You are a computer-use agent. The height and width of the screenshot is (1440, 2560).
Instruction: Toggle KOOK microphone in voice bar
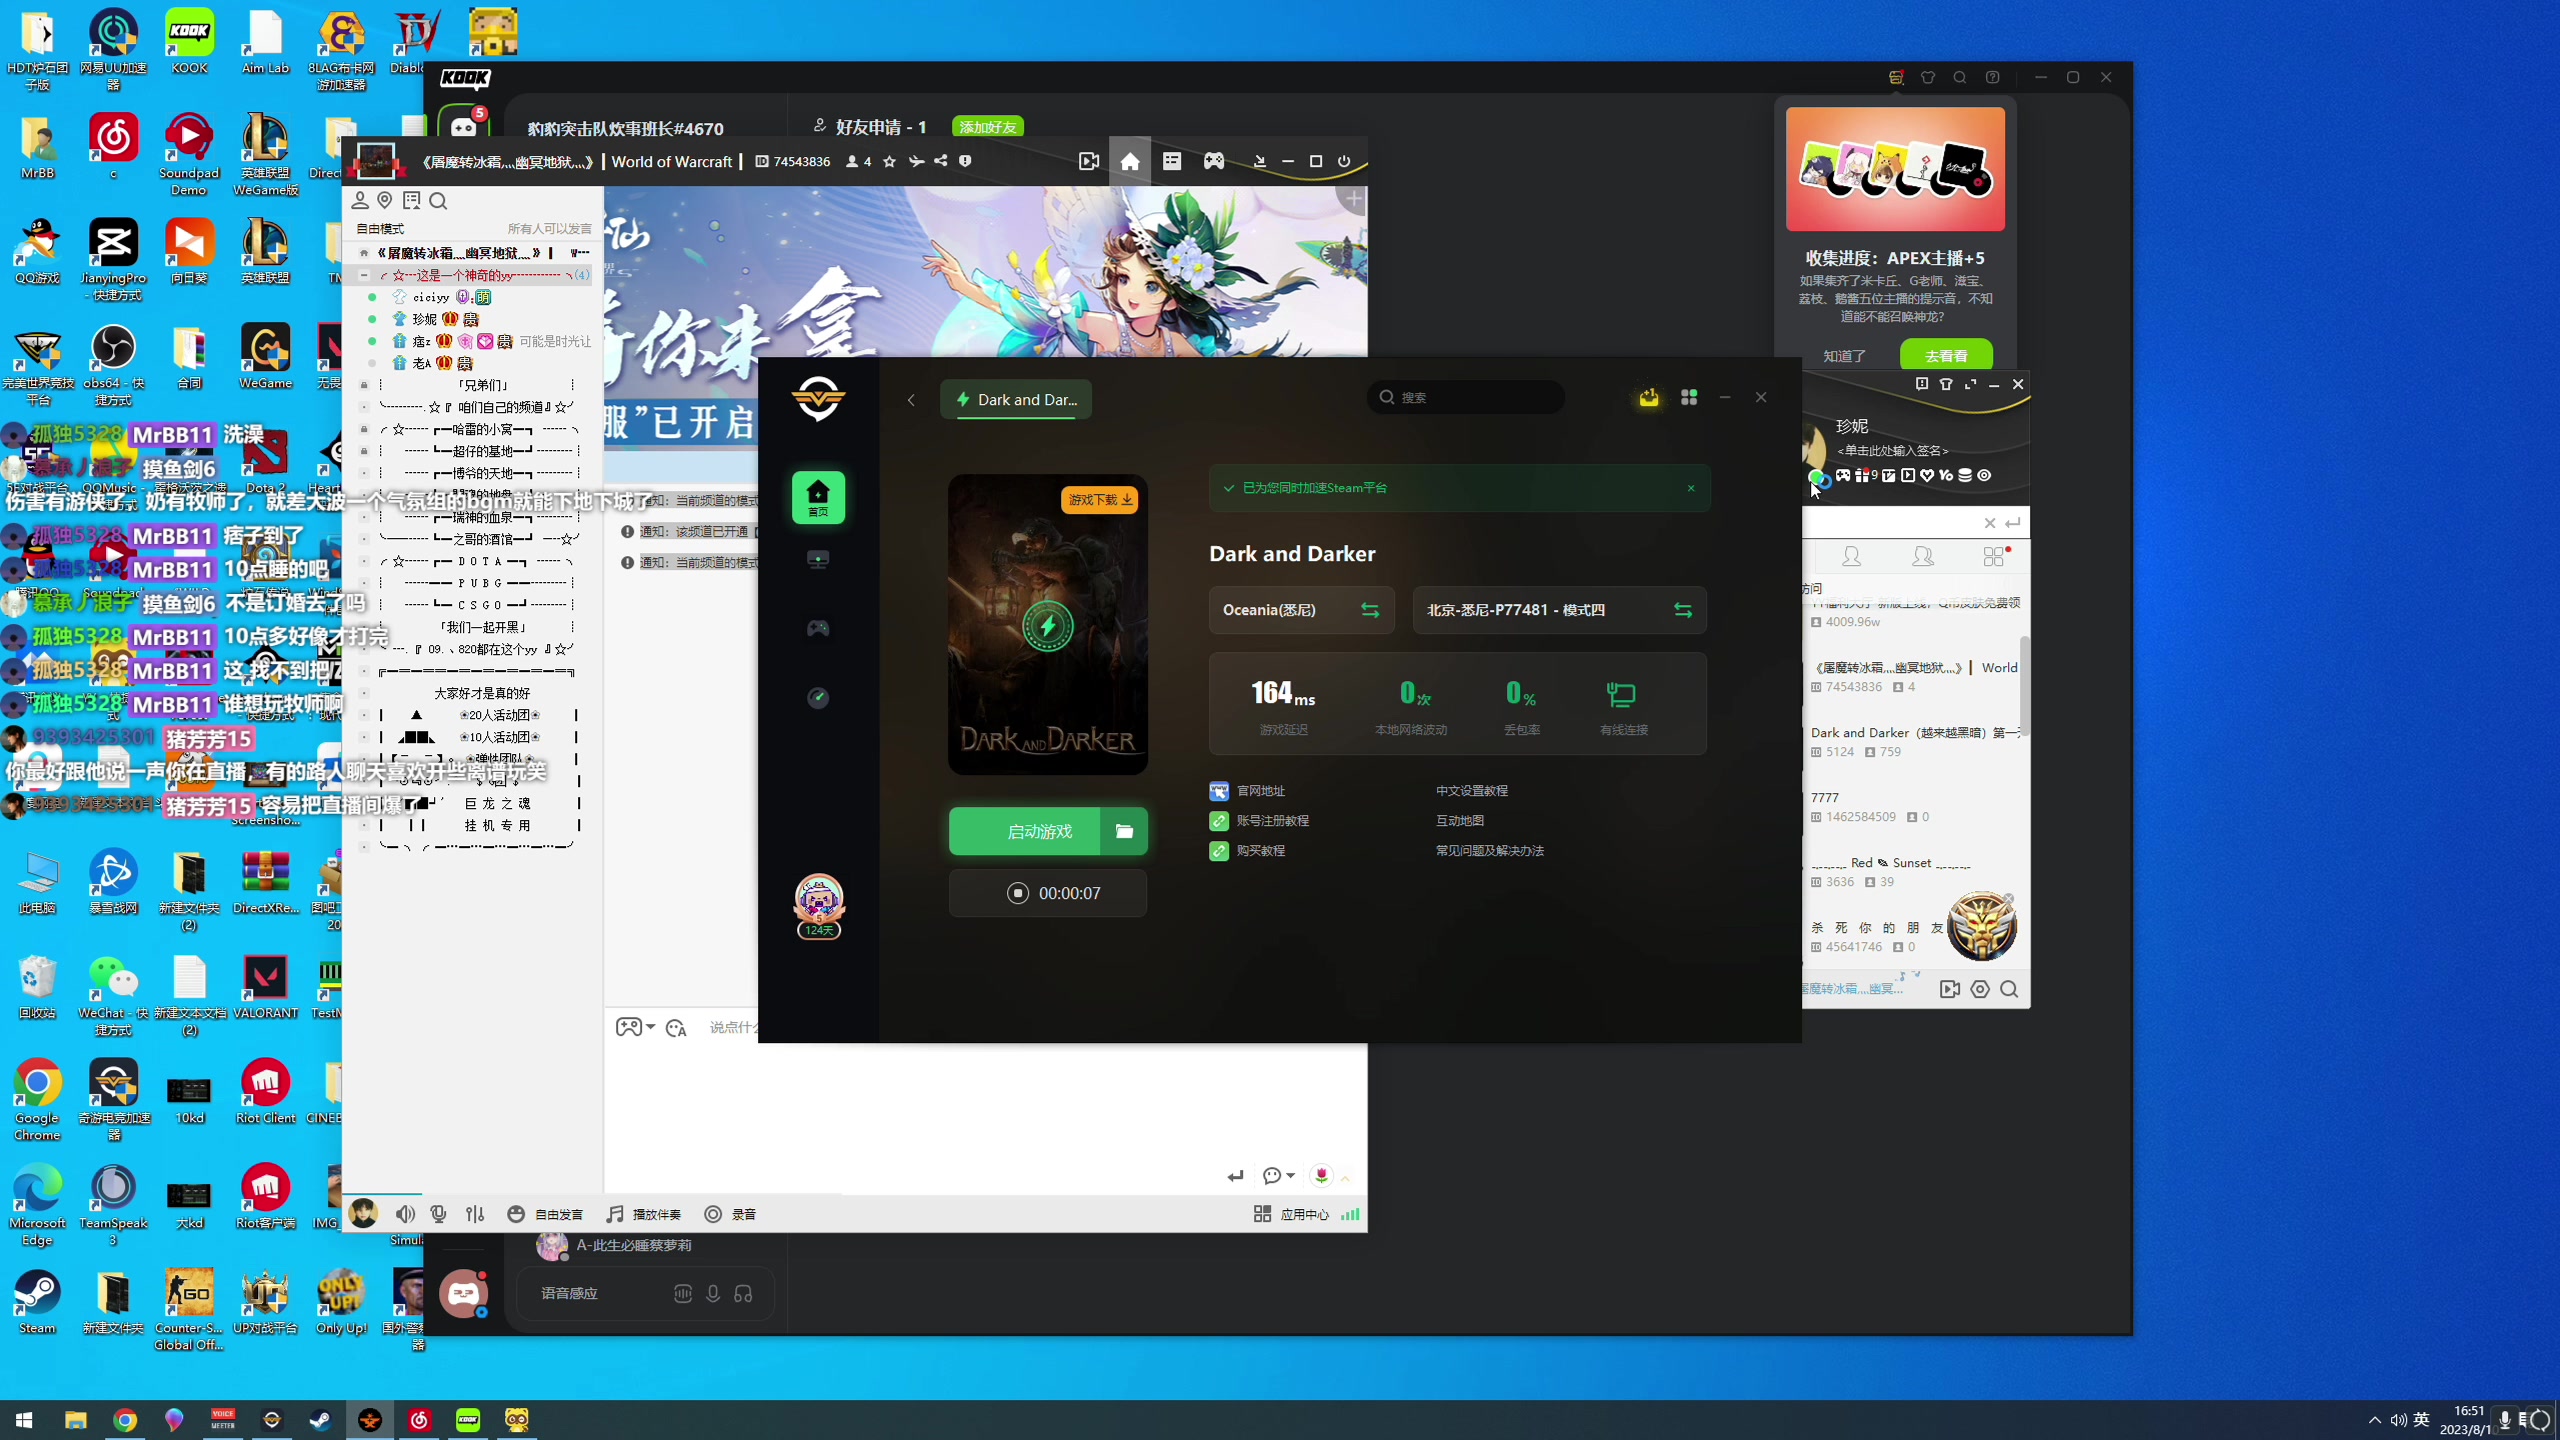click(713, 1294)
